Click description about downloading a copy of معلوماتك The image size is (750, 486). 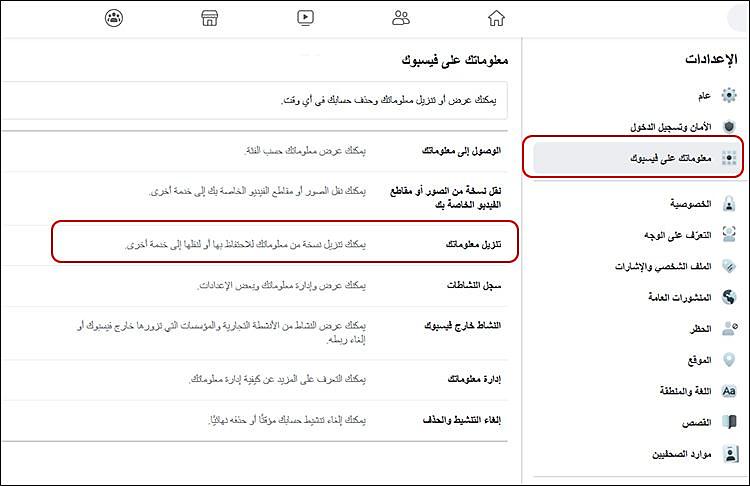point(246,244)
